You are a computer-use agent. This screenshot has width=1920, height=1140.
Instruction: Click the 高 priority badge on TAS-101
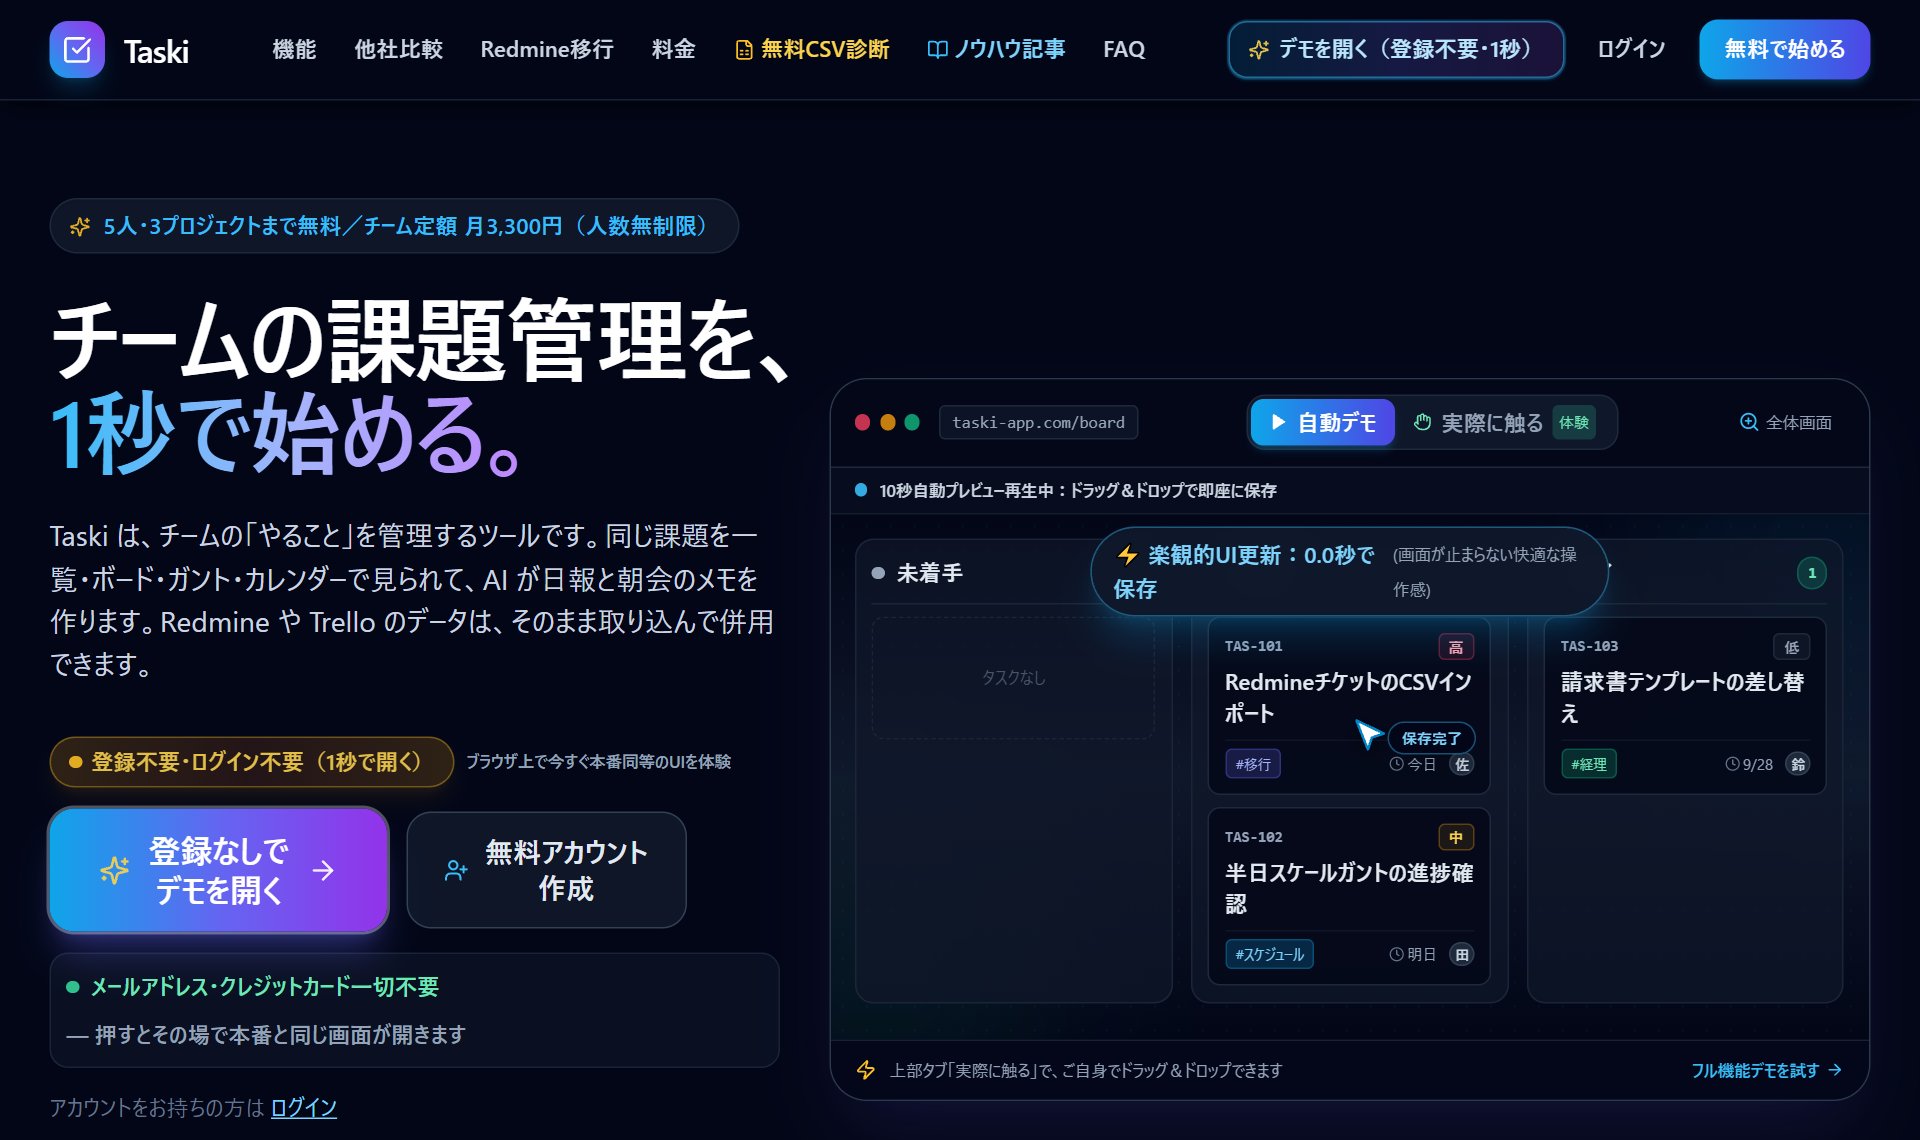(1455, 647)
